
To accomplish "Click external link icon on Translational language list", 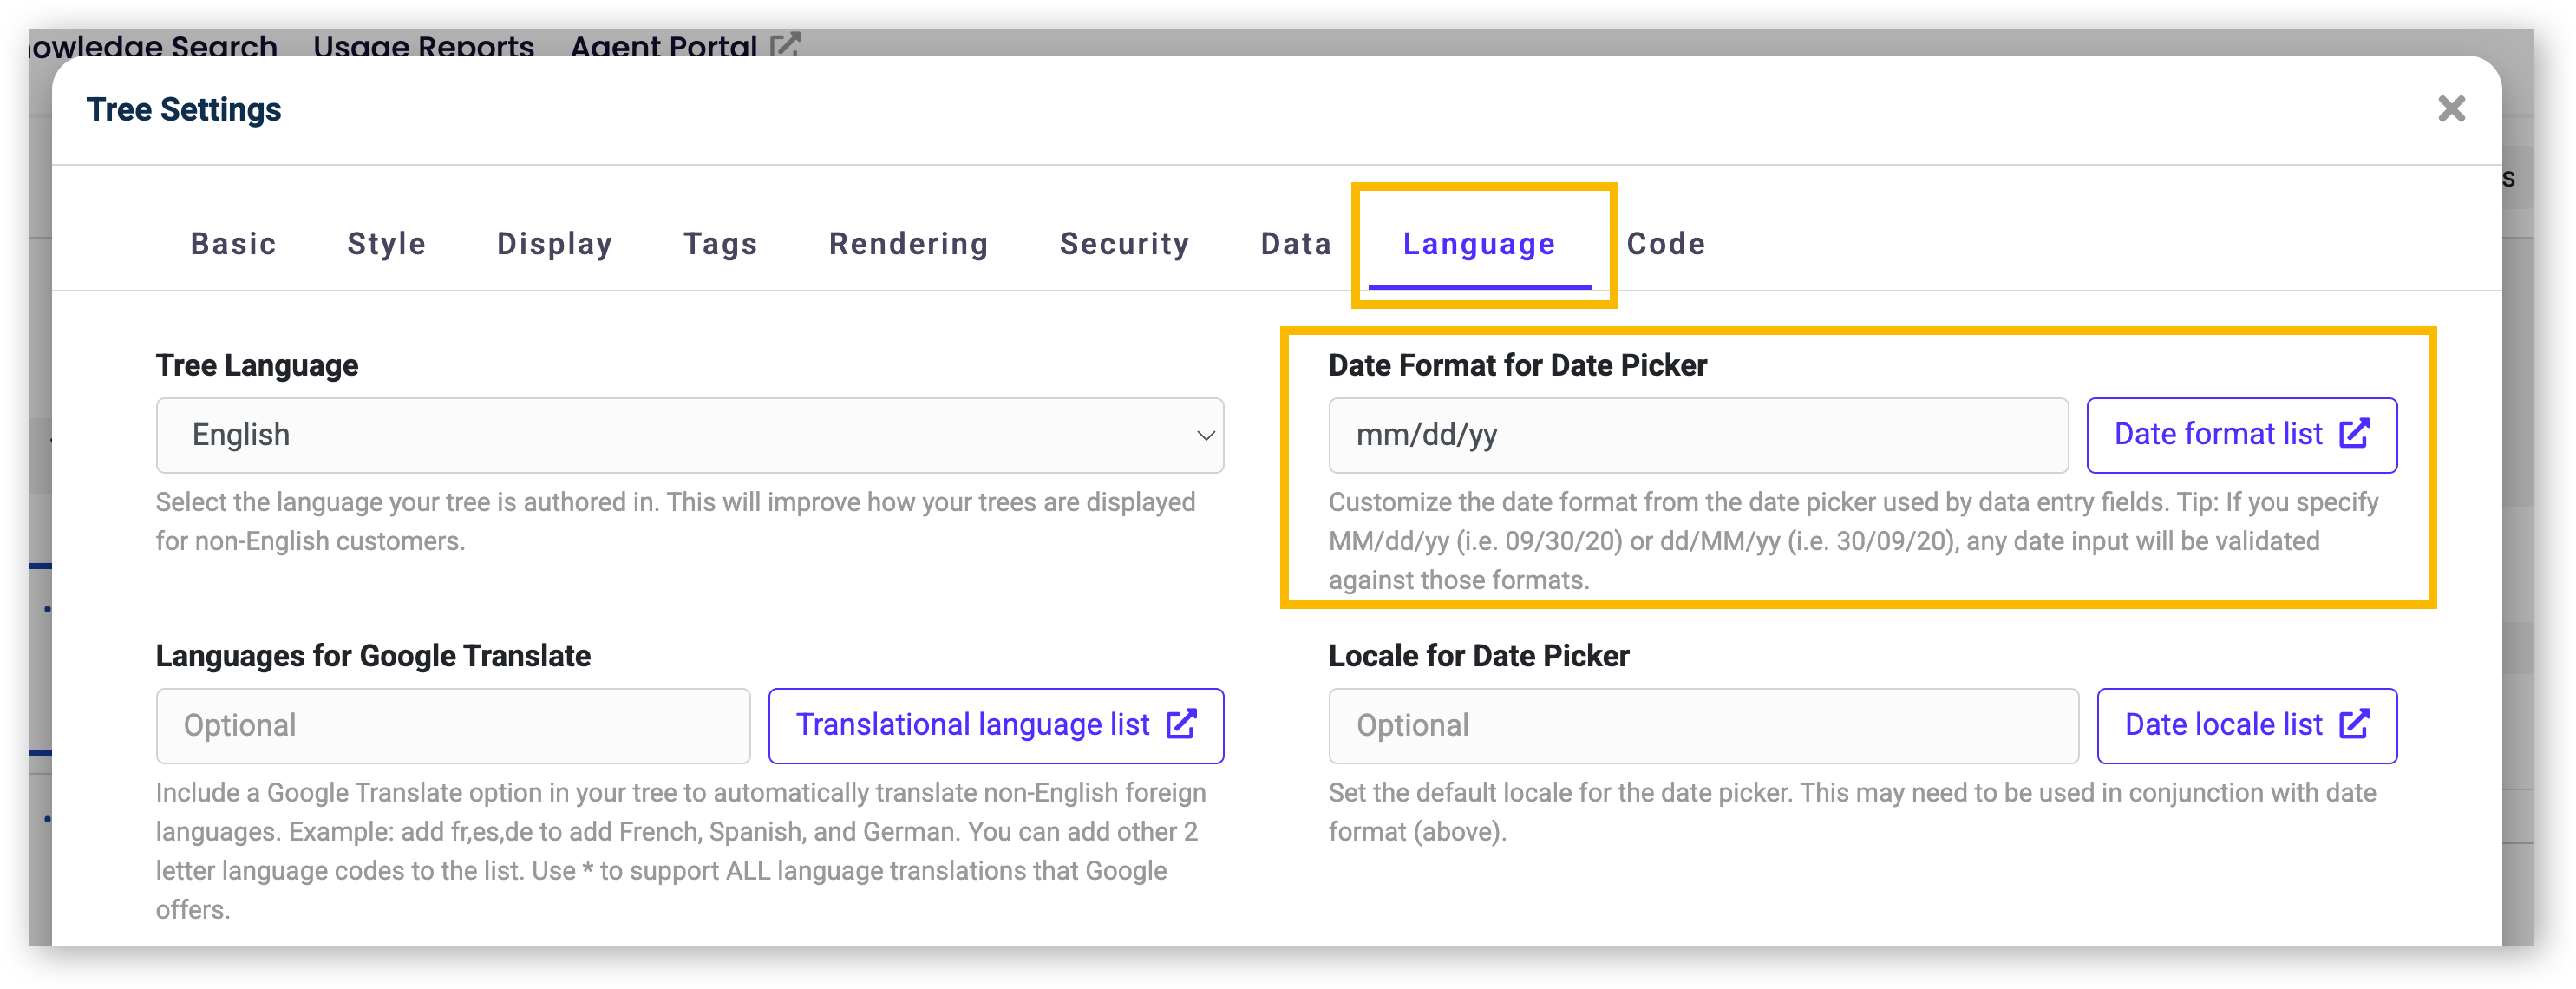I will (x=1181, y=724).
